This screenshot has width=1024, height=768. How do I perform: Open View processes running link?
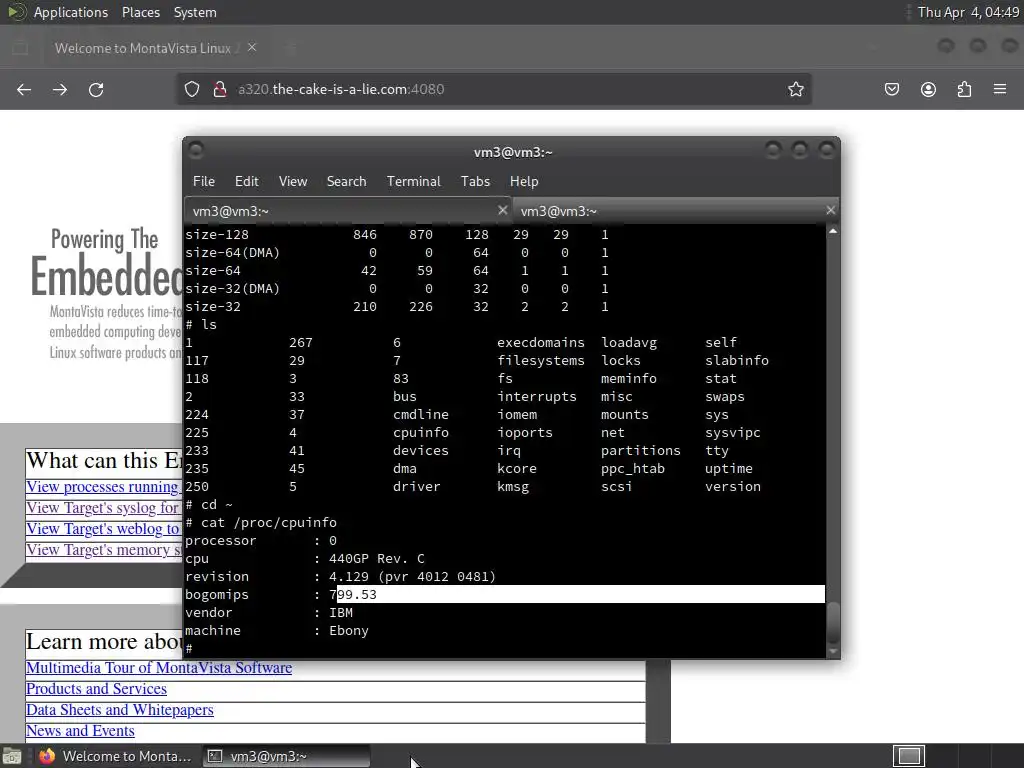point(104,487)
